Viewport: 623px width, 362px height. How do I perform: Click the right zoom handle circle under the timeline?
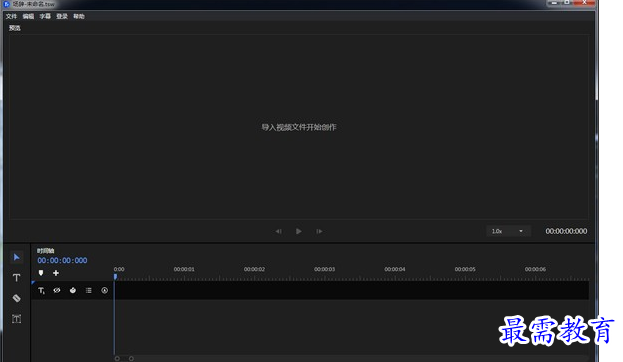click(131, 358)
